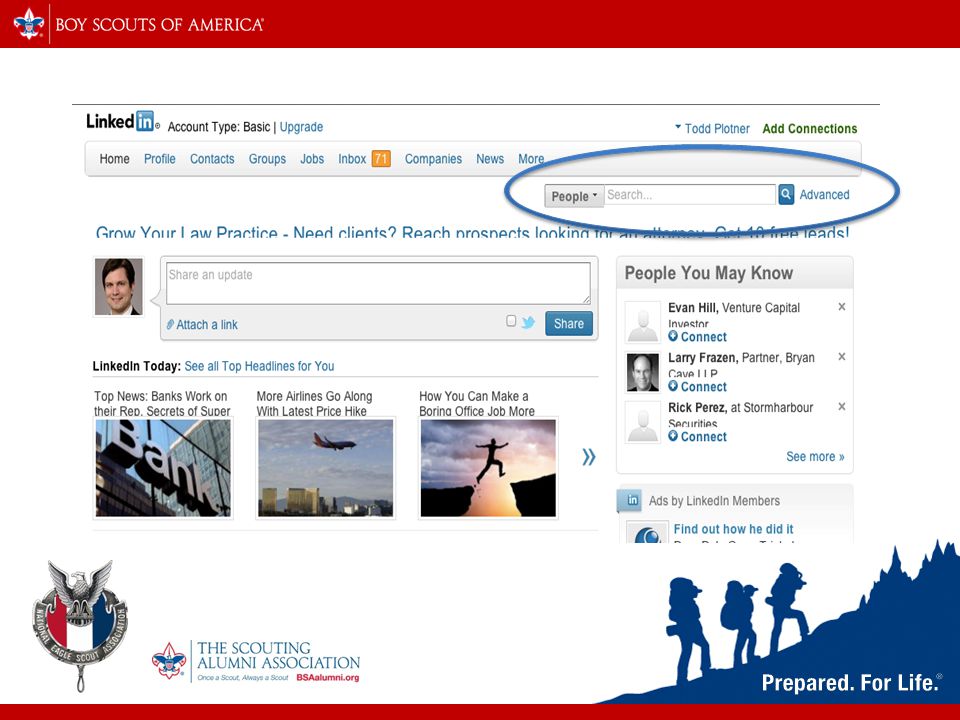This screenshot has width=960, height=720.
Task: Click the Twitter bird icon
Action: (x=528, y=323)
